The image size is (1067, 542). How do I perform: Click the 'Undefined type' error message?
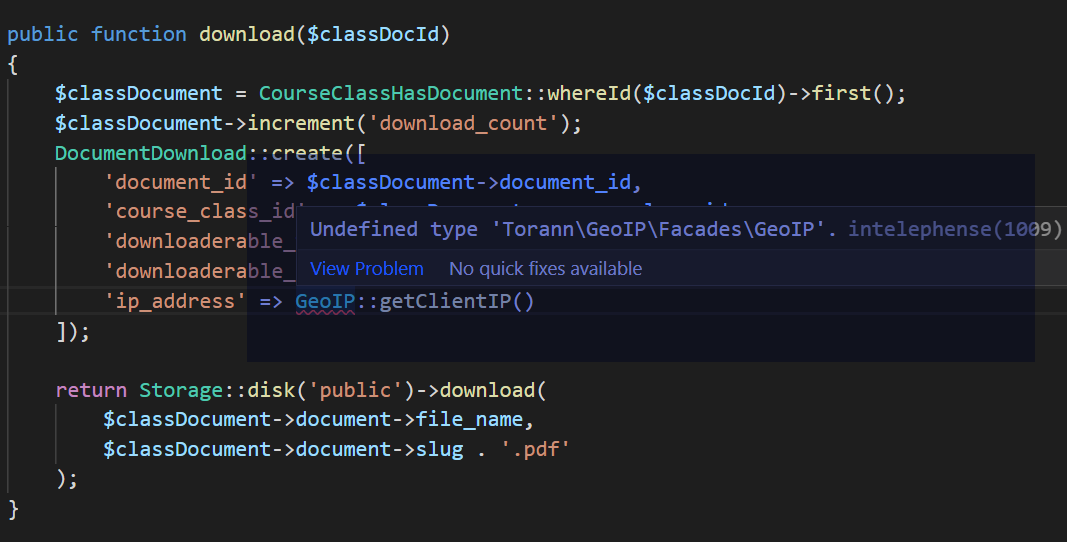tap(572, 229)
